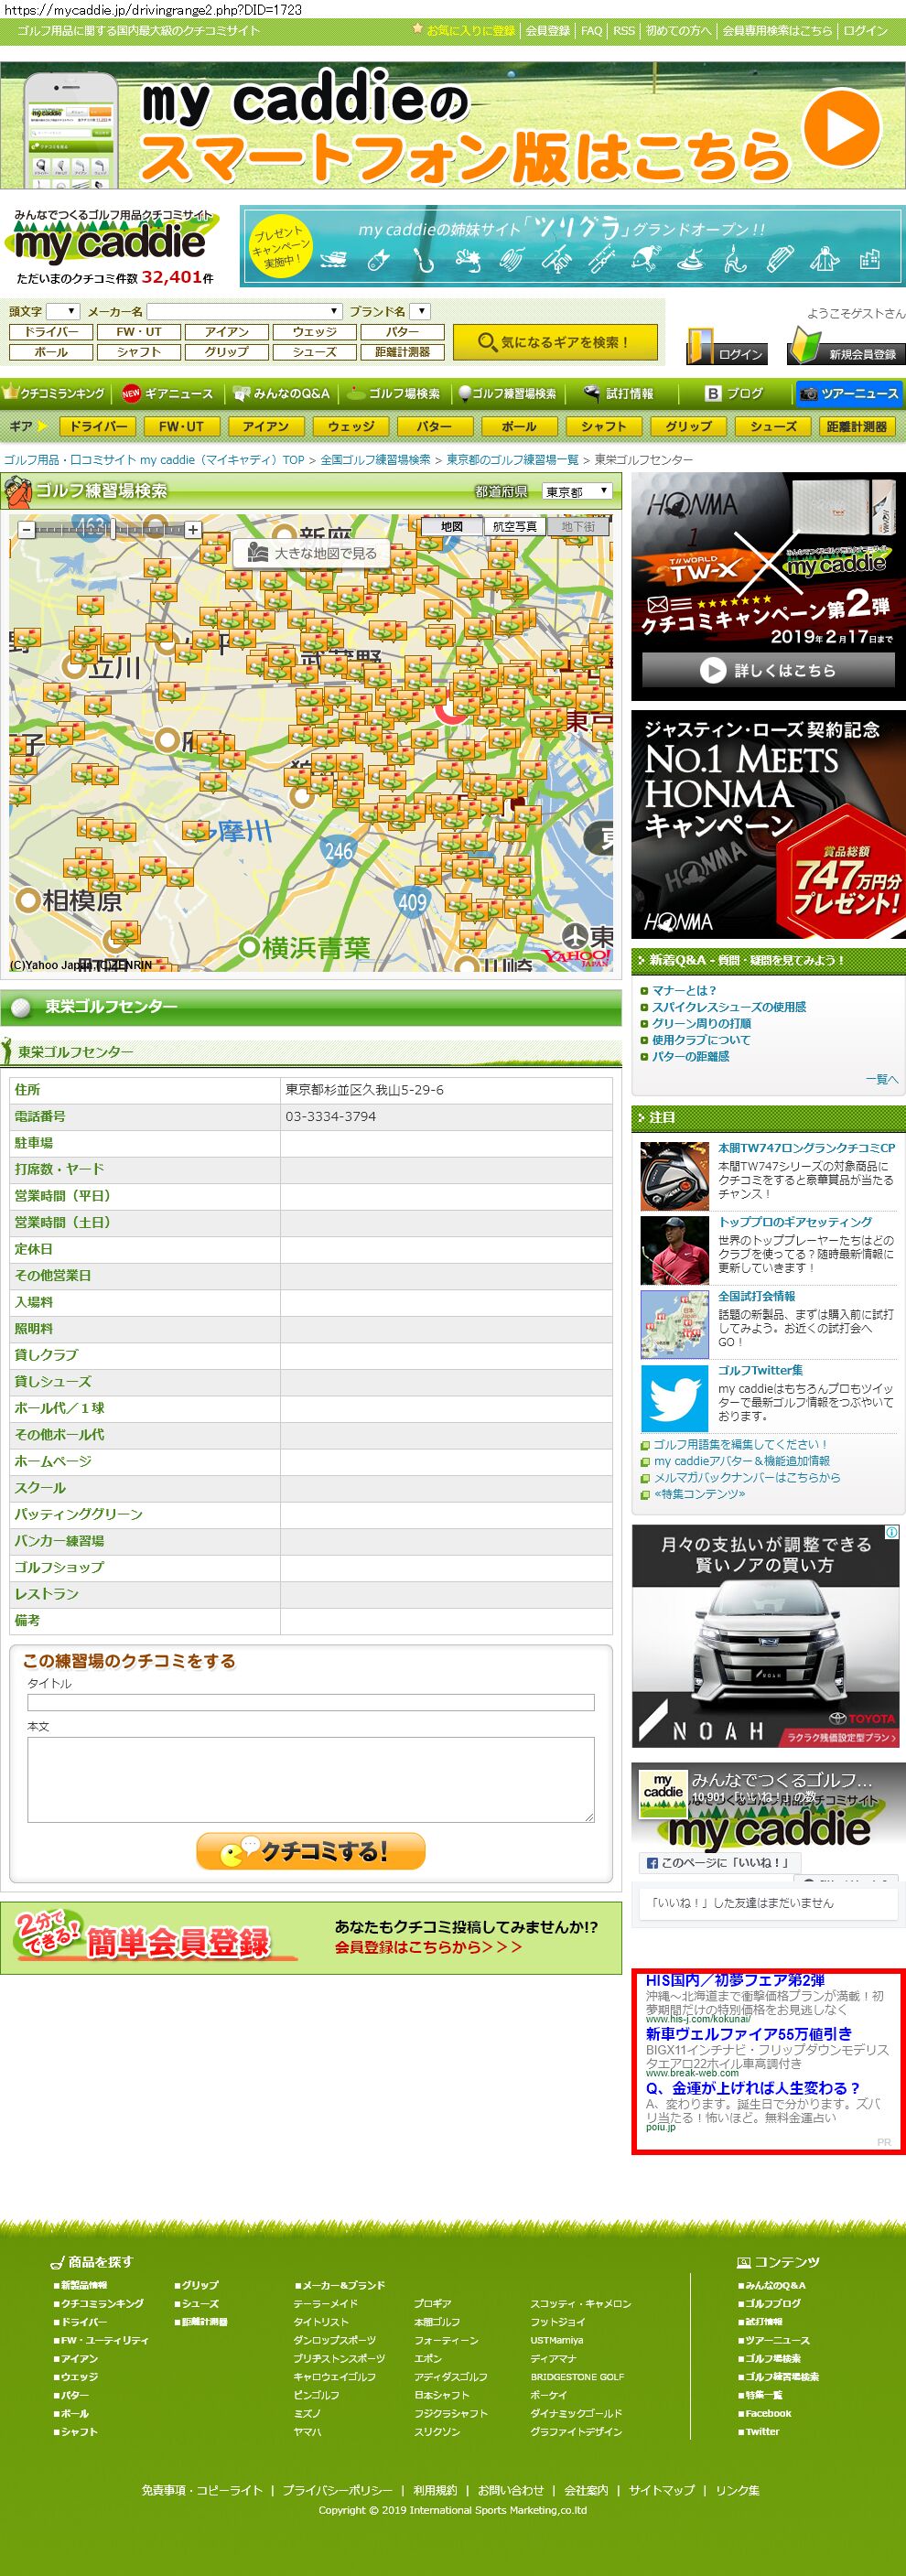
Task: Open the 都道府県 prefecture dropdown
Action: (x=577, y=491)
